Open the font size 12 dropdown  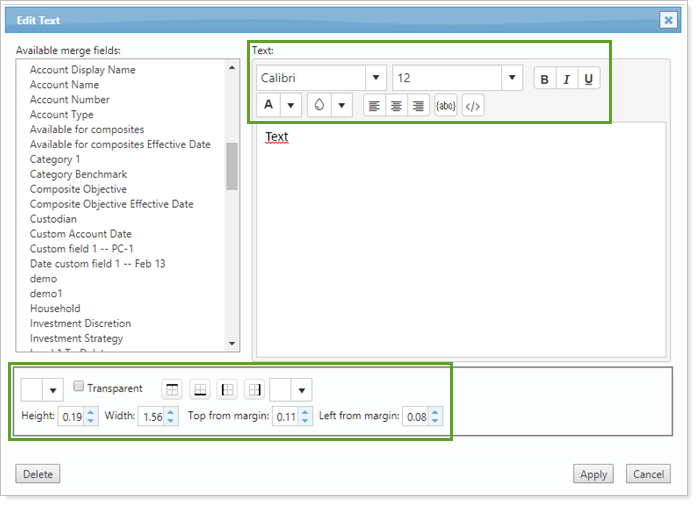tap(513, 78)
